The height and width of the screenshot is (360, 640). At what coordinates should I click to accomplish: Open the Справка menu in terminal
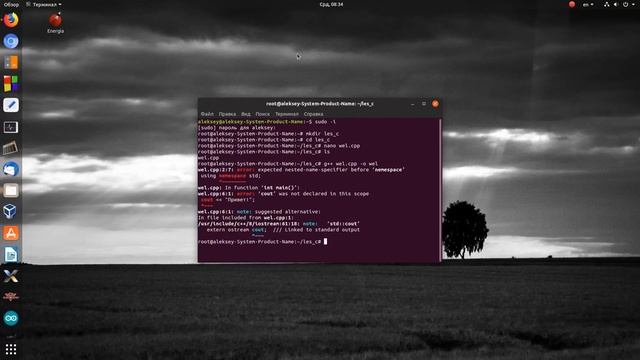pyautogui.click(x=313, y=114)
